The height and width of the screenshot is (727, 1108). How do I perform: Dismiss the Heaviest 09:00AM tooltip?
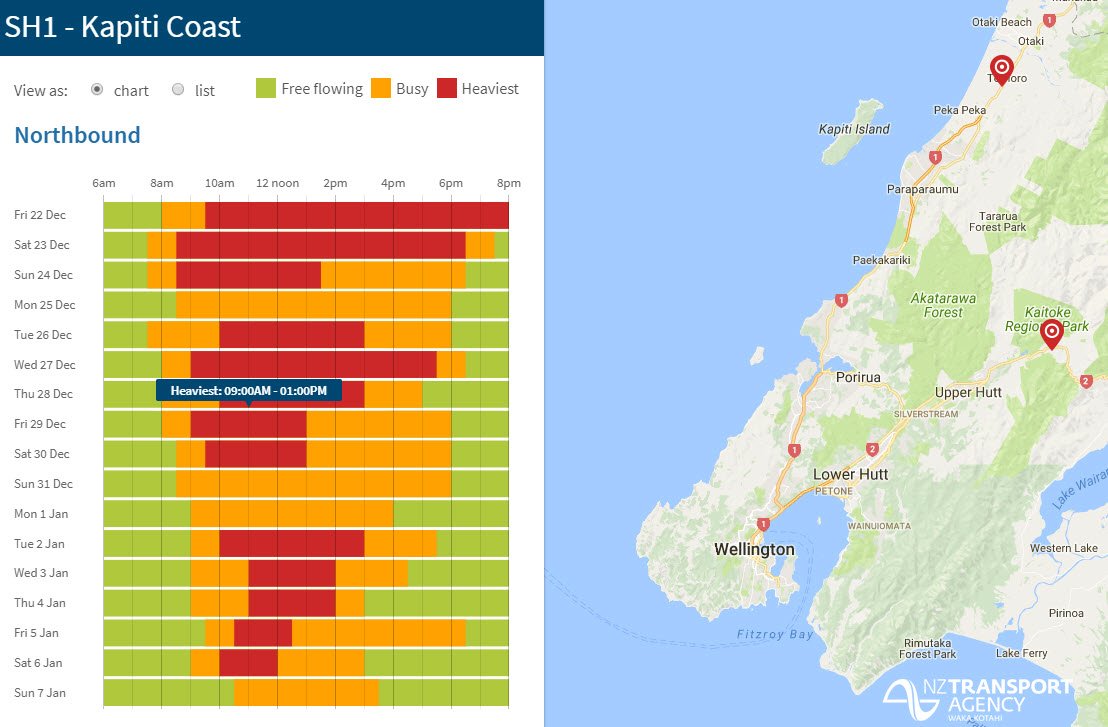(248, 391)
